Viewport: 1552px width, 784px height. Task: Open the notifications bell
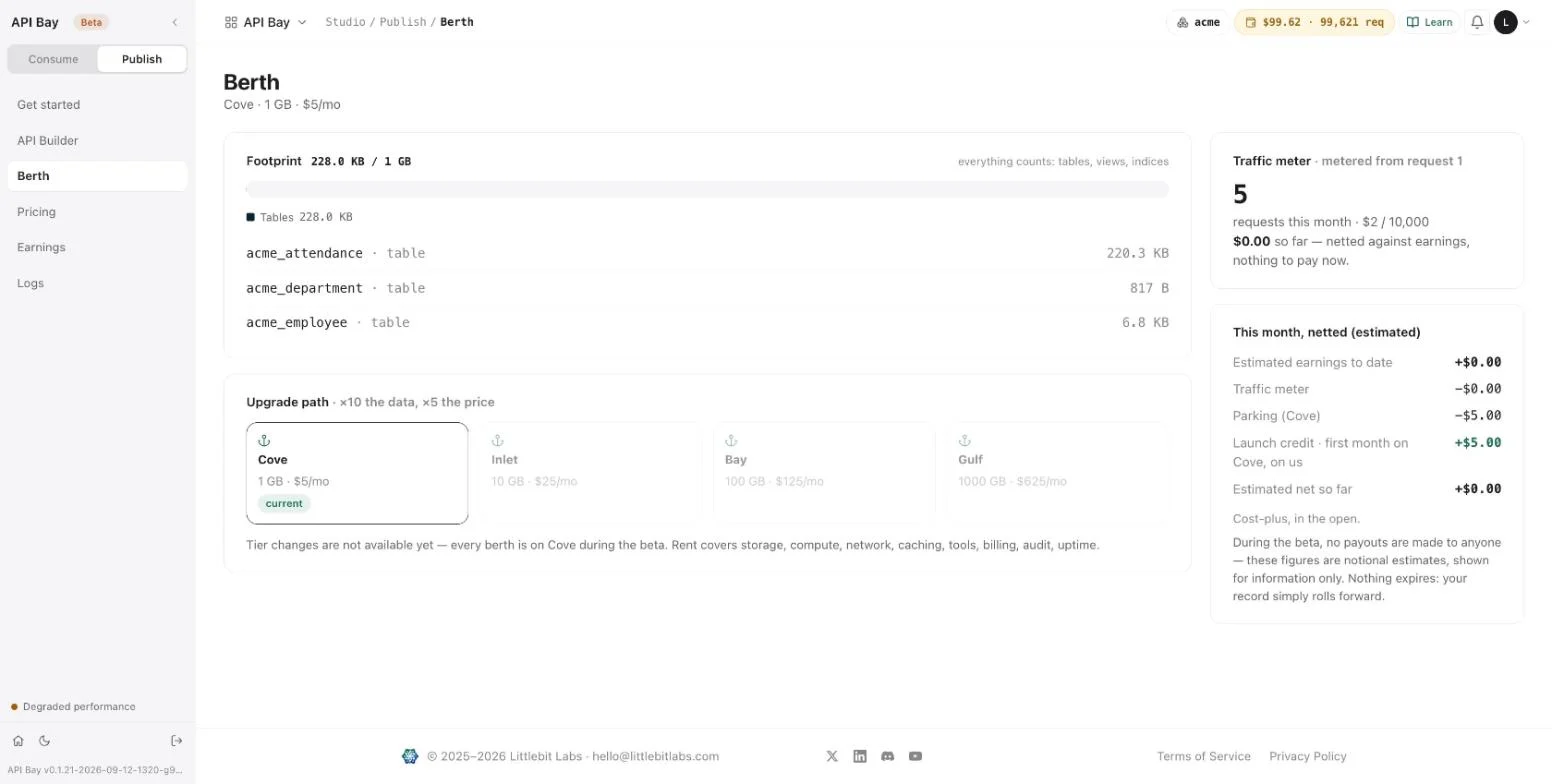click(x=1477, y=22)
